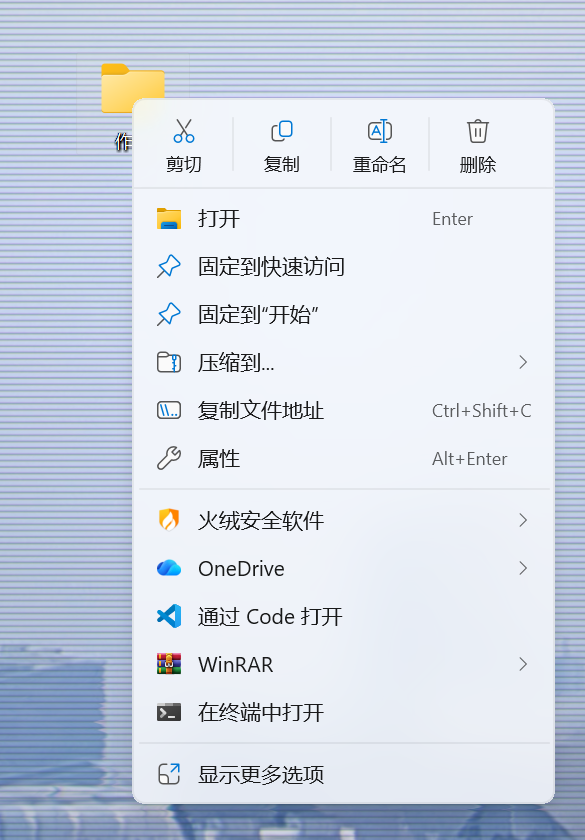585x840 pixels.
Task: Select 复制文件地址 menu entry
Action: point(343,411)
